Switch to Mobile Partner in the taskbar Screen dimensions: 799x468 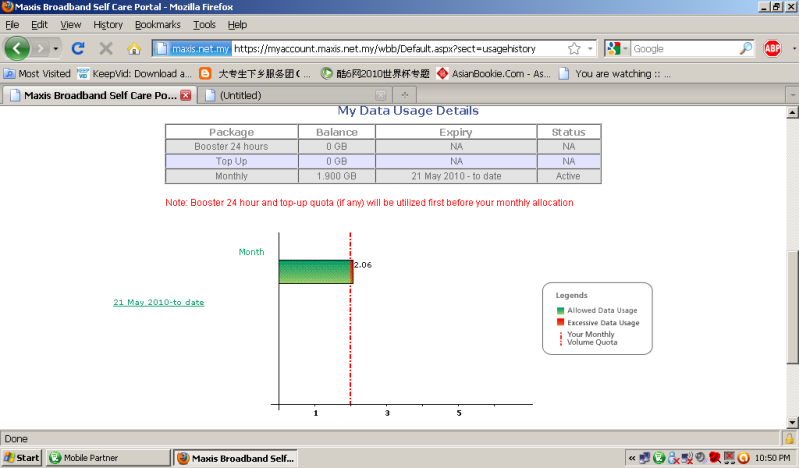click(108, 458)
